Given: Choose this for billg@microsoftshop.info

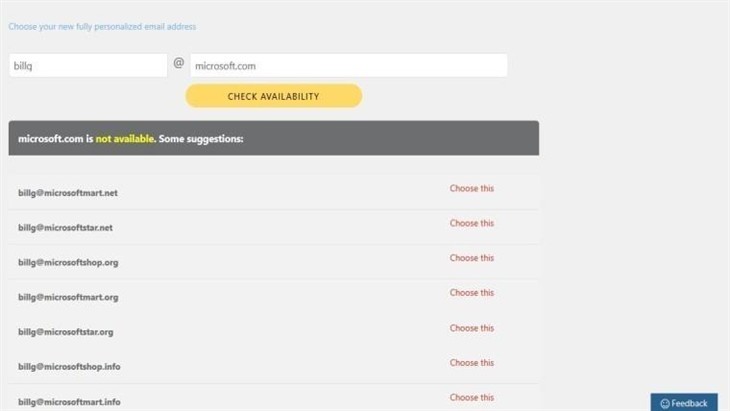Looking at the screenshot, I should point(472,363).
